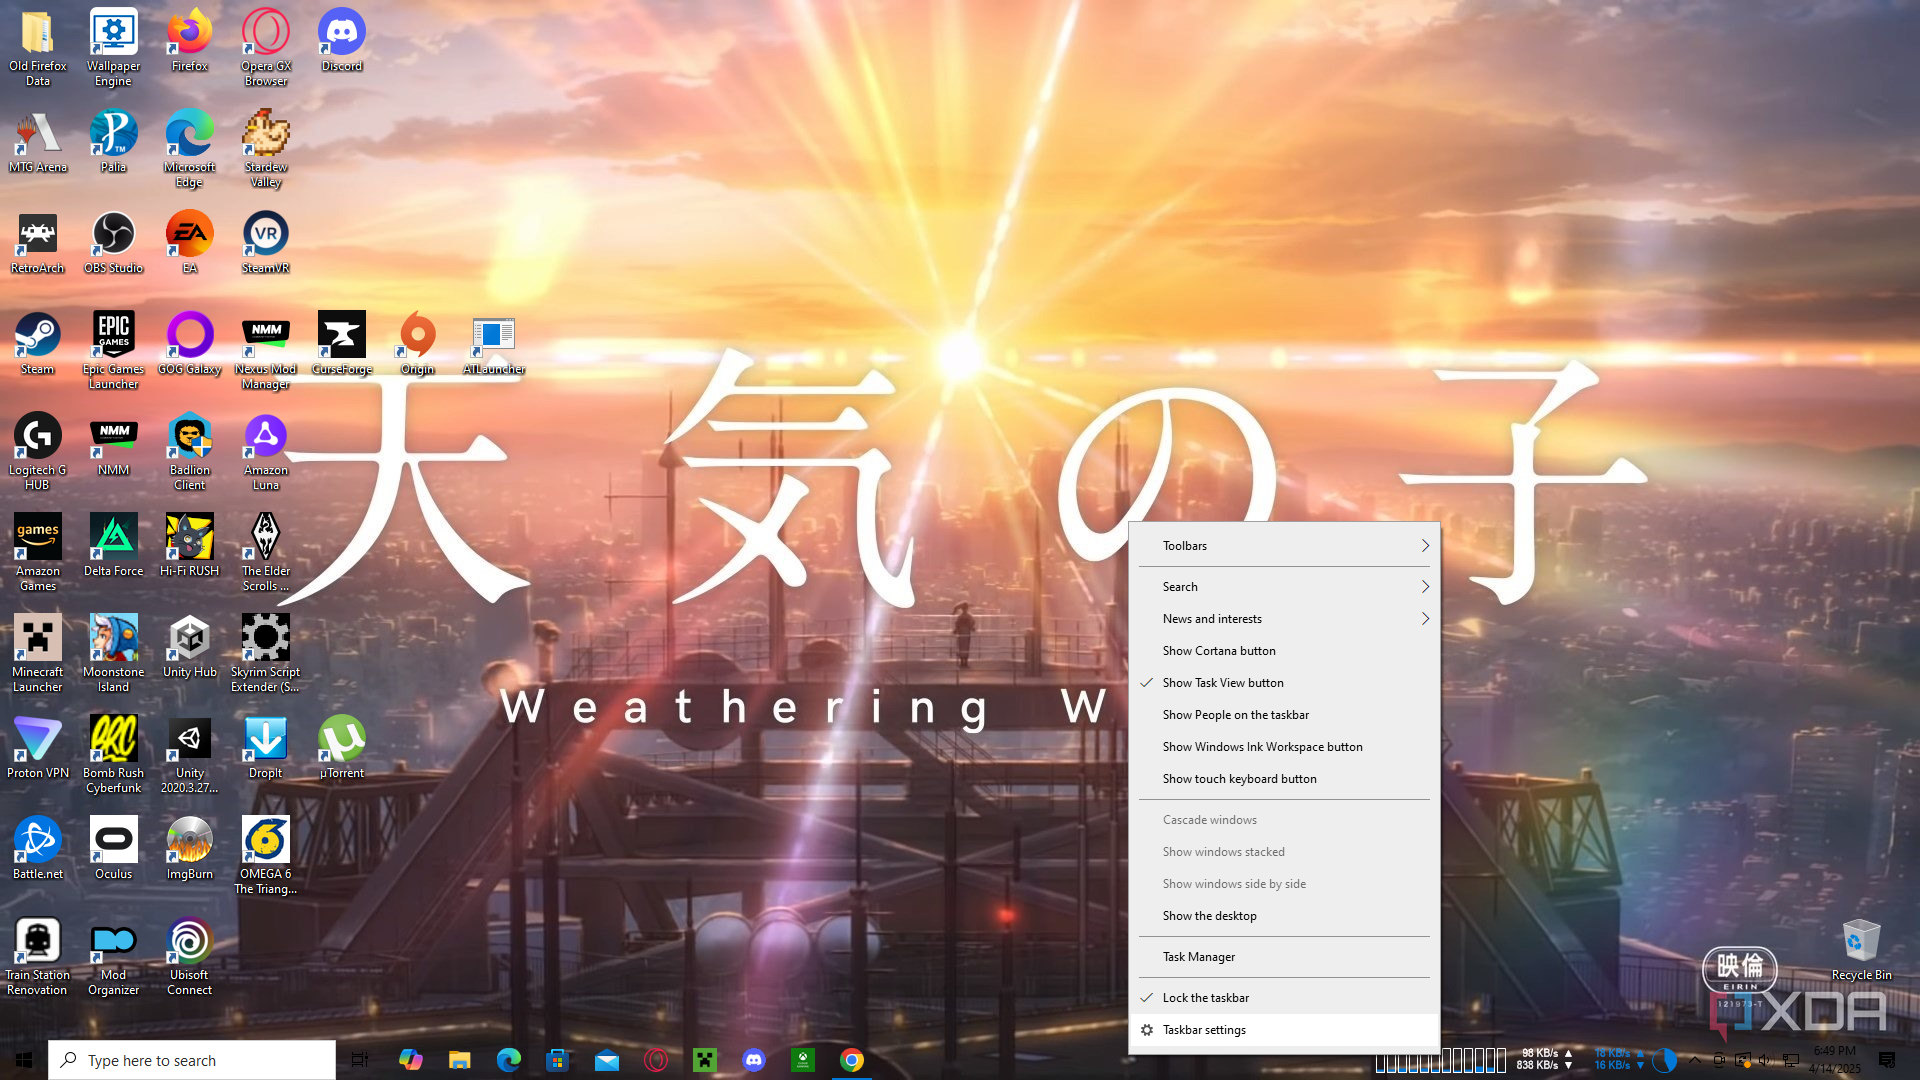Expand the Toolbars submenu
Image resolution: width=1920 pixels, height=1080 pixels.
(x=1284, y=546)
